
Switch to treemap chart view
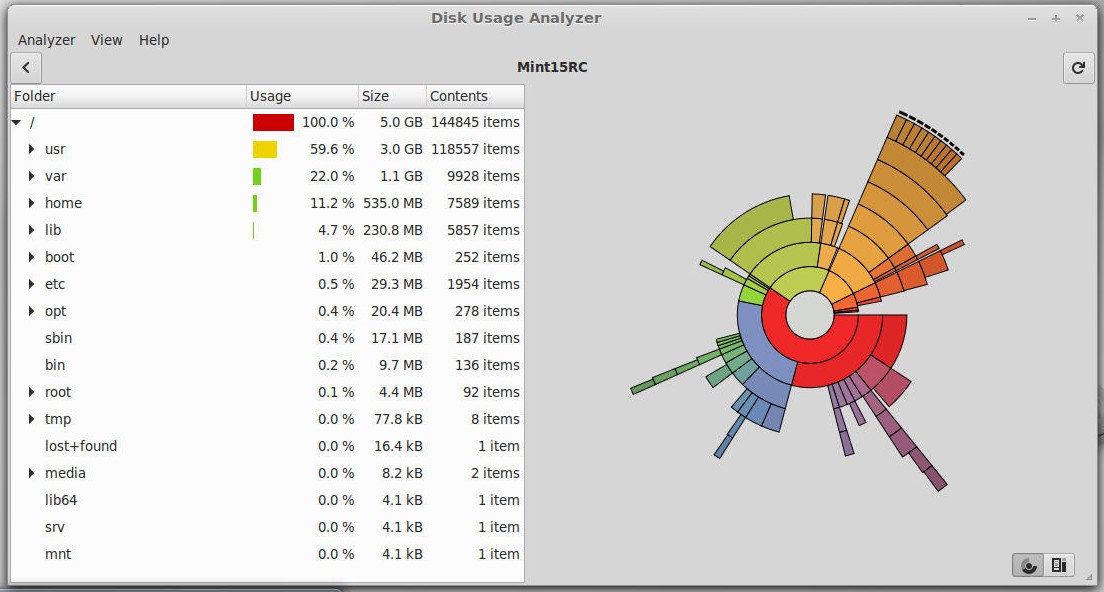1059,566
